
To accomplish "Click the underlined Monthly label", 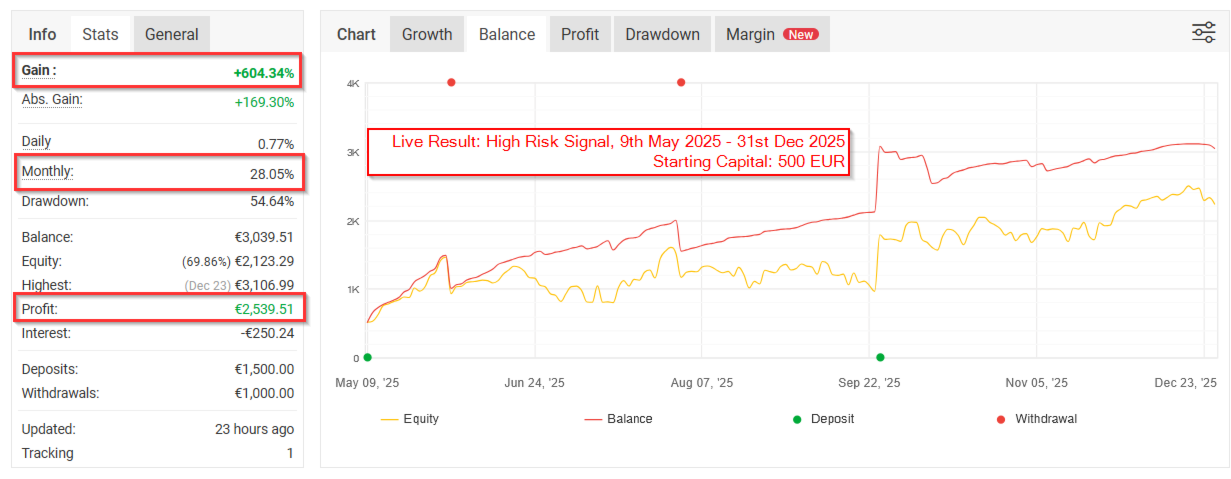I will point(47,172).
